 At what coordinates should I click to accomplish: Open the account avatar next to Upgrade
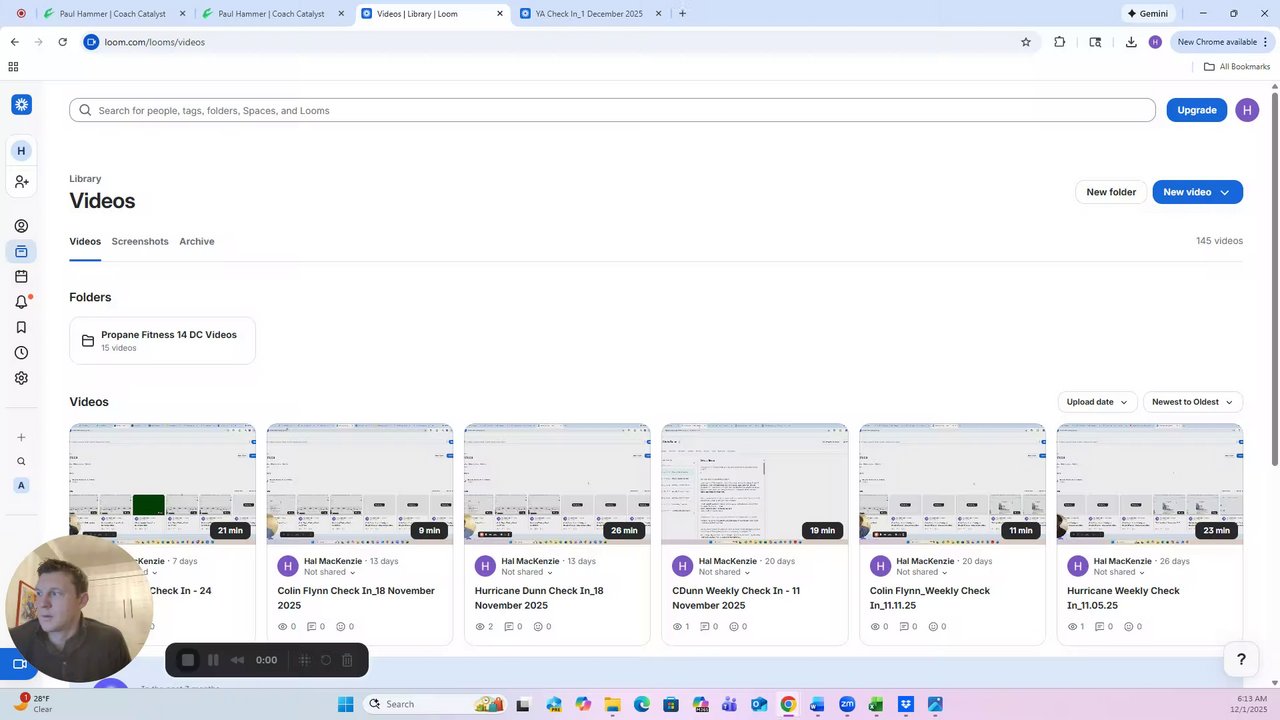[1247, 110]
